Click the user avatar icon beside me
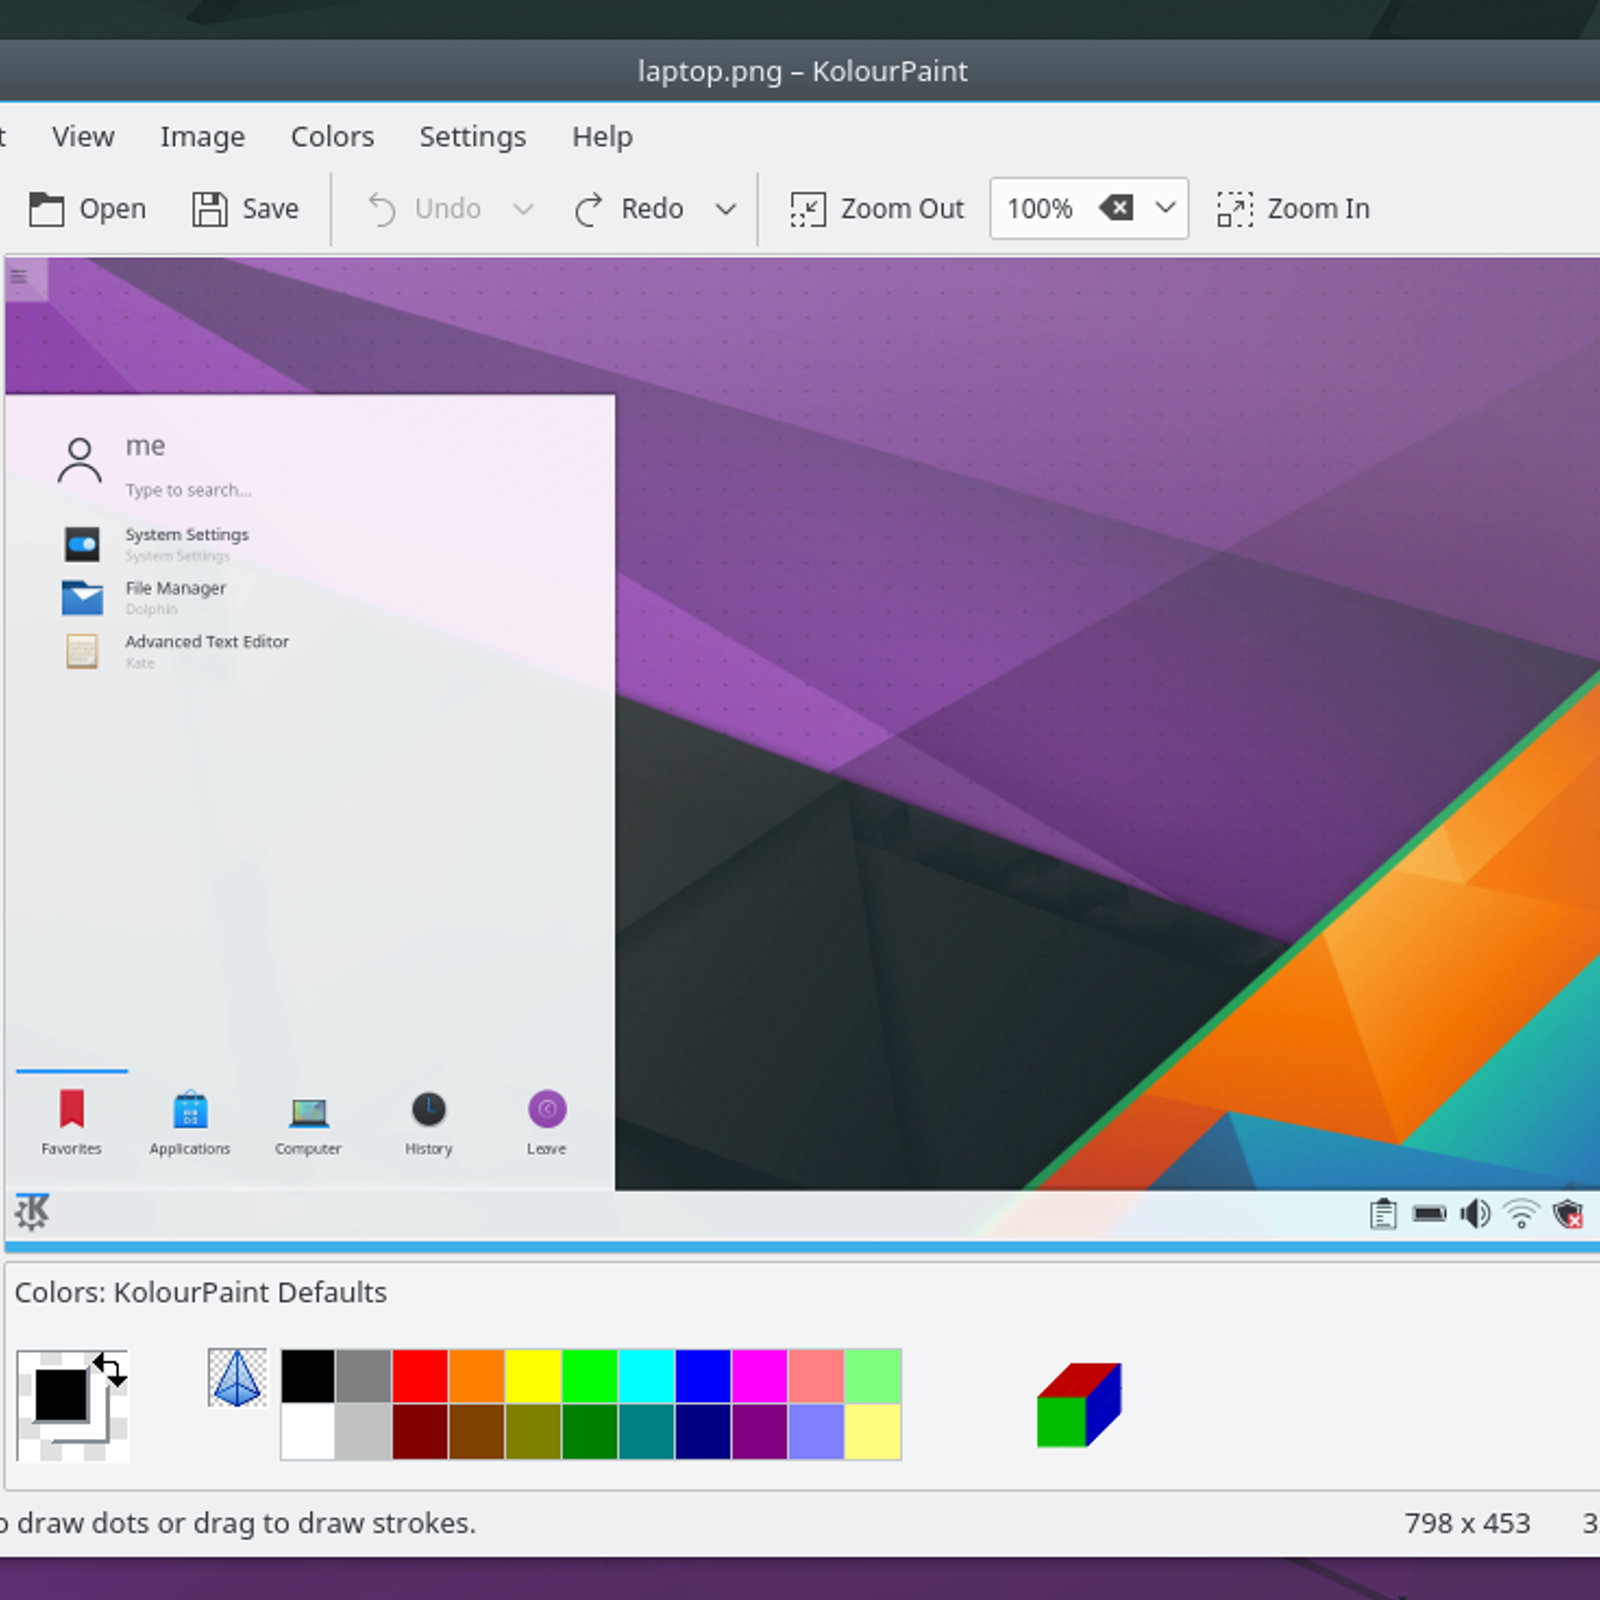 80,461
